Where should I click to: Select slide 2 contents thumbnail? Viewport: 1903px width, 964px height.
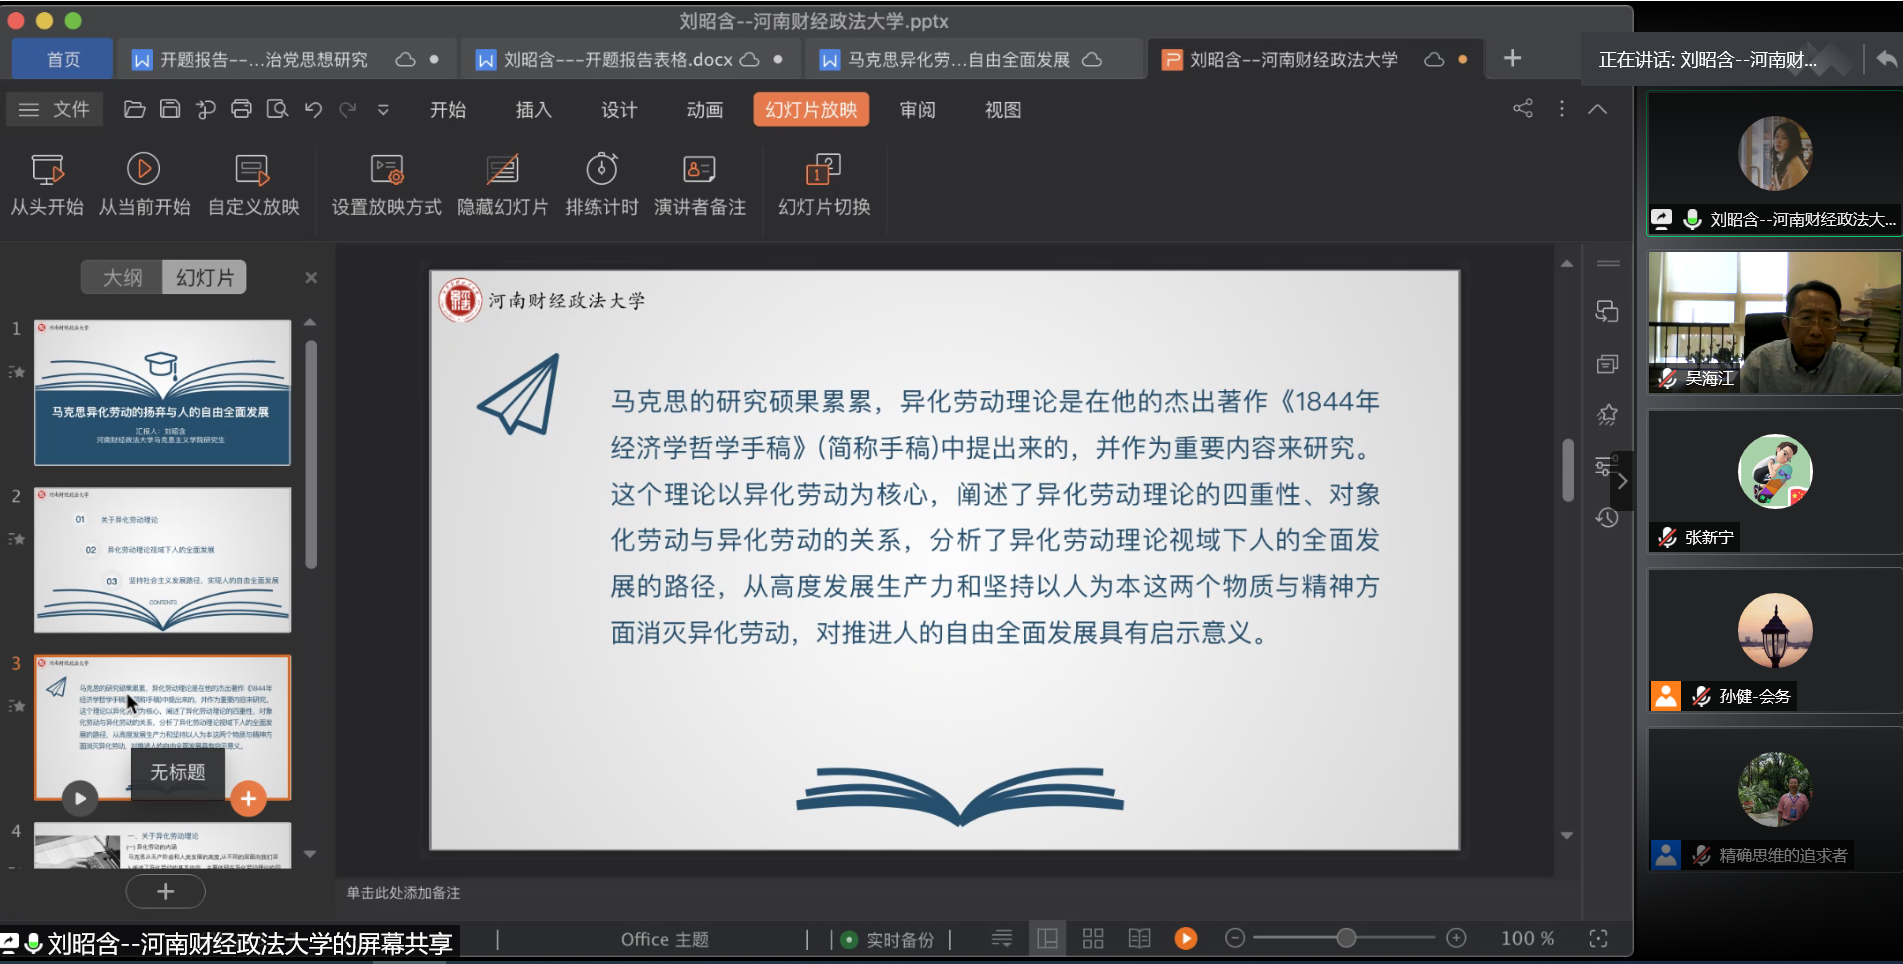pyautogui.click(x=162, y=560)
